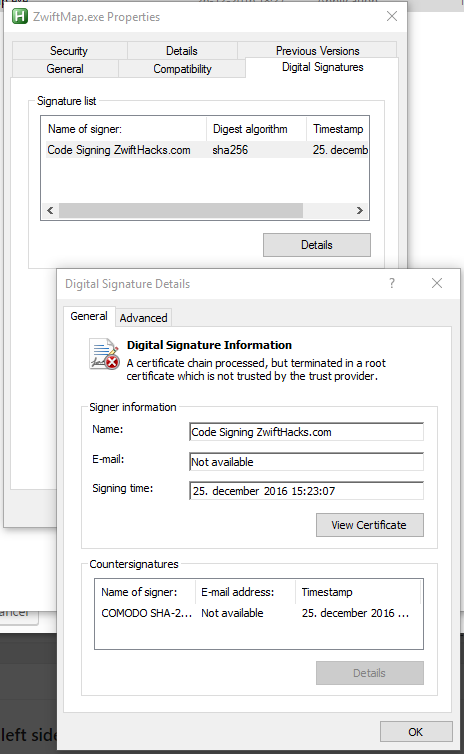Click the Details button under Signature list
This screenshot has height=754, width=464.
317,245
